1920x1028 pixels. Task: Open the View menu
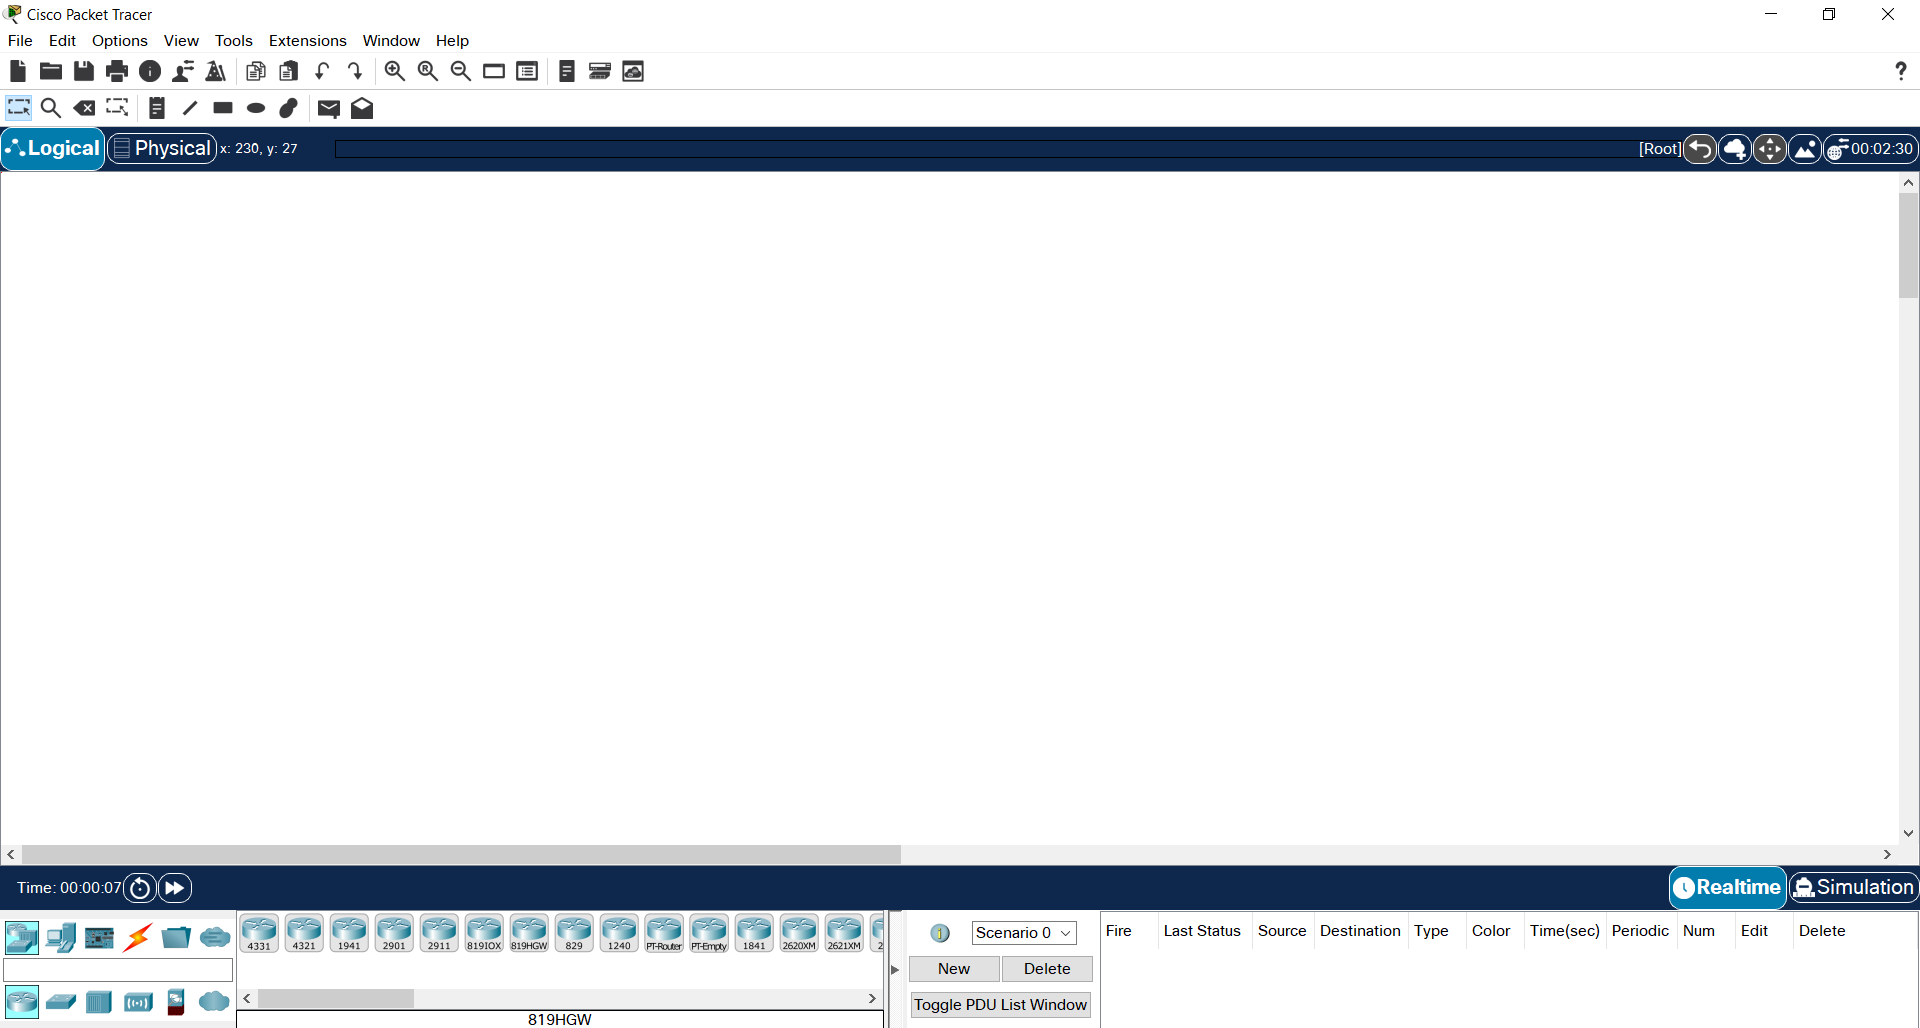point(181,41)
